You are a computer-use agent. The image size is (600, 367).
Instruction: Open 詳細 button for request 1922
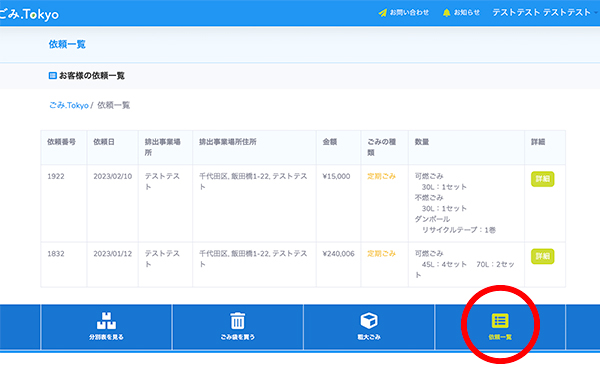(x=542, y=179)
